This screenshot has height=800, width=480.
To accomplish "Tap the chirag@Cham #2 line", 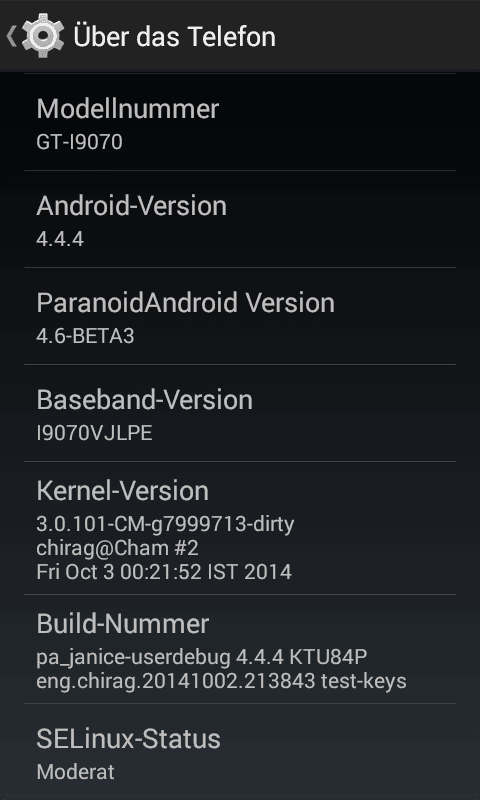I will [x=117, y=548].
